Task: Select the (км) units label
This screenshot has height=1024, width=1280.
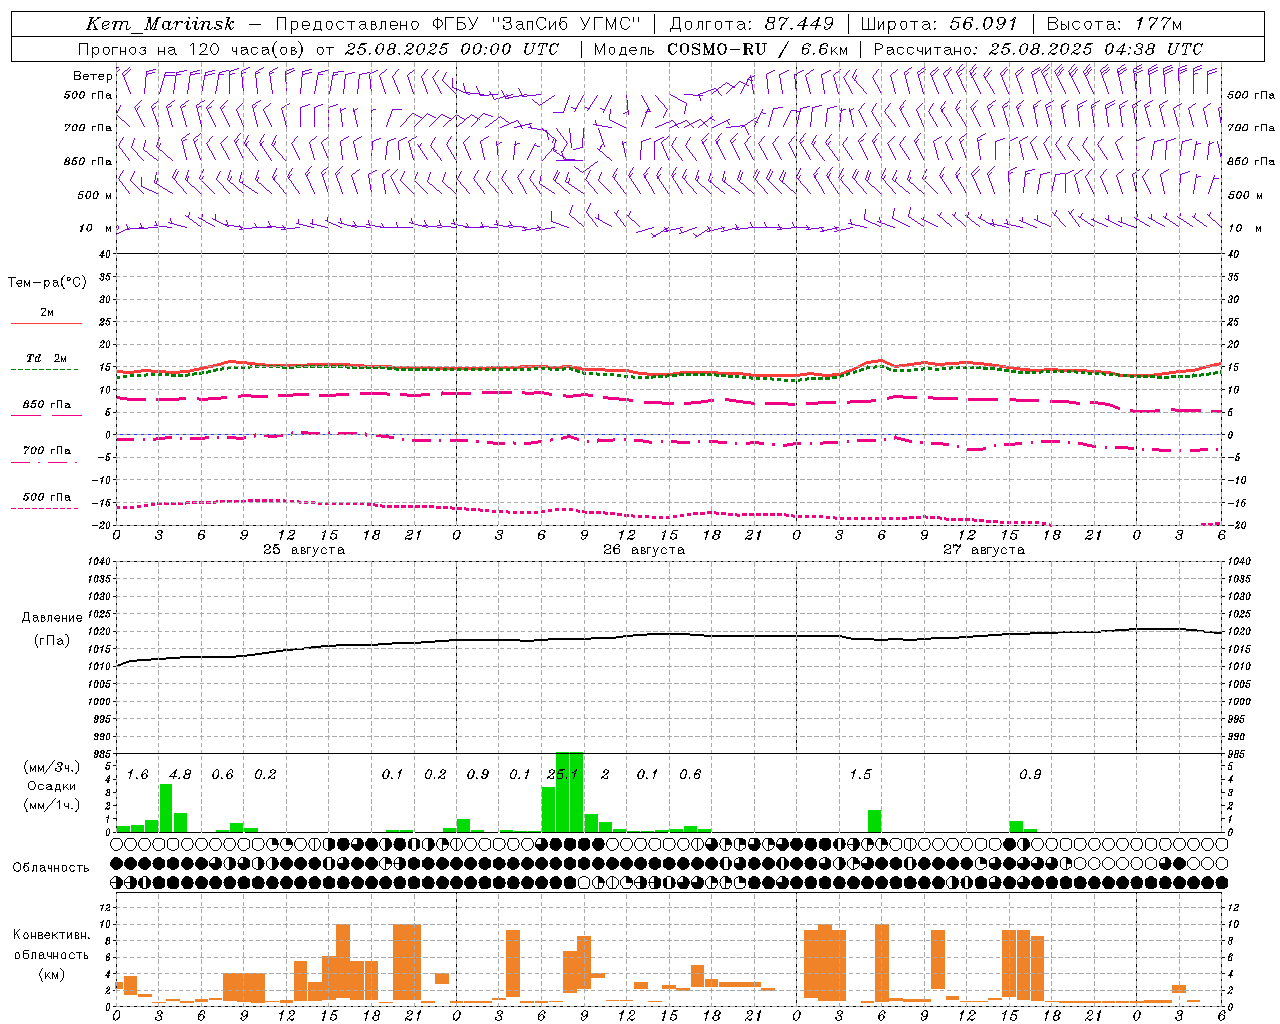Action: [x=51, y=974]
